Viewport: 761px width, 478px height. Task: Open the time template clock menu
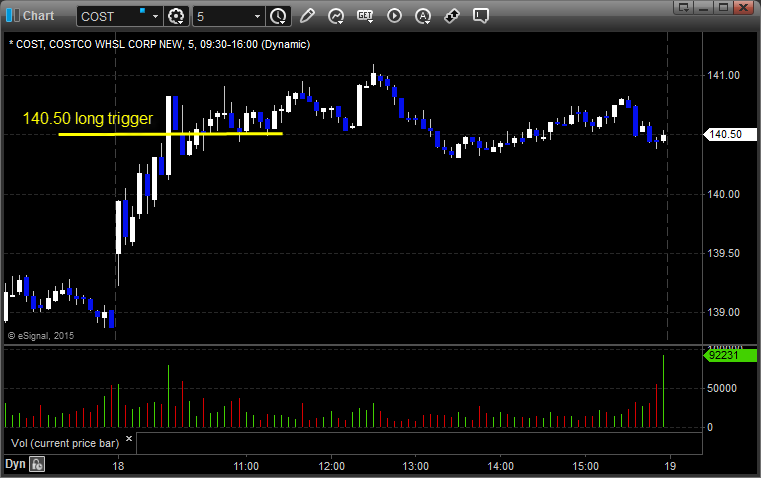click(278, 16)
